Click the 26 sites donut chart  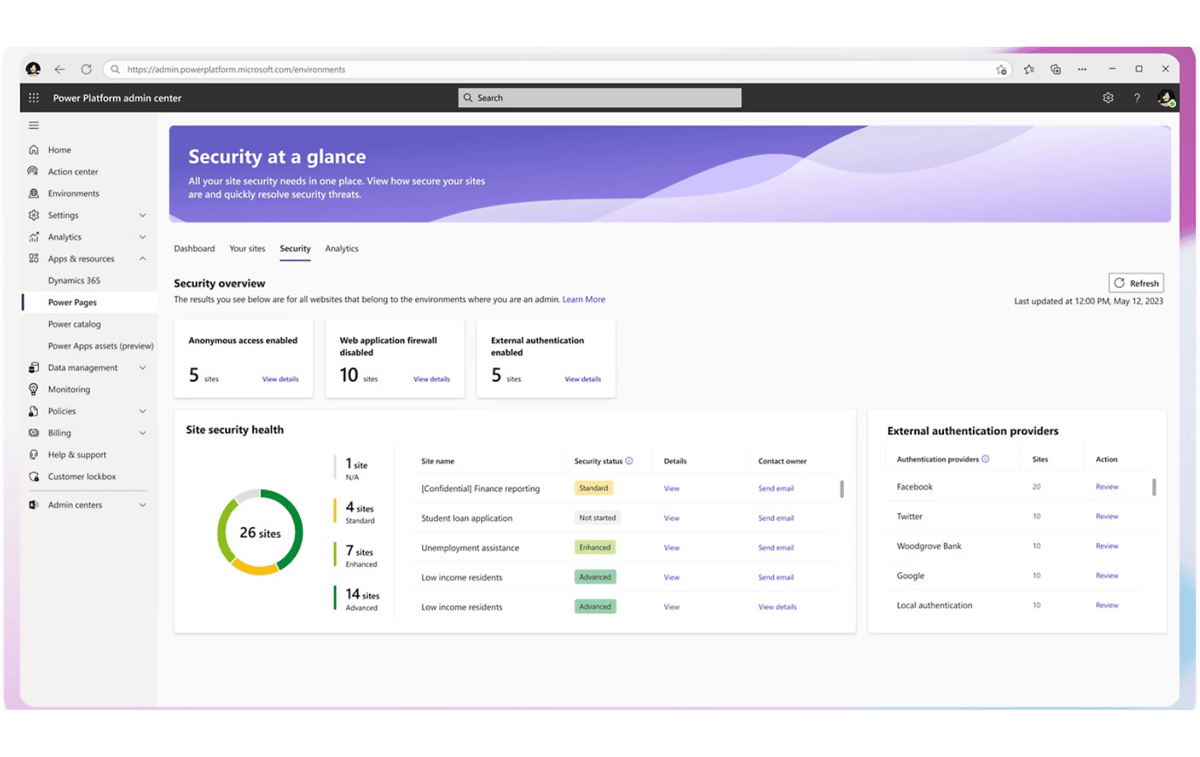pyautogui.click(x=260, y=532)
